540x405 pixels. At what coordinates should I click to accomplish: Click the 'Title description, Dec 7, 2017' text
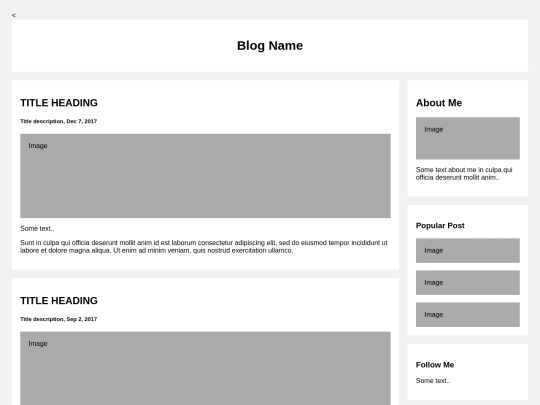(x=59, y=121)
